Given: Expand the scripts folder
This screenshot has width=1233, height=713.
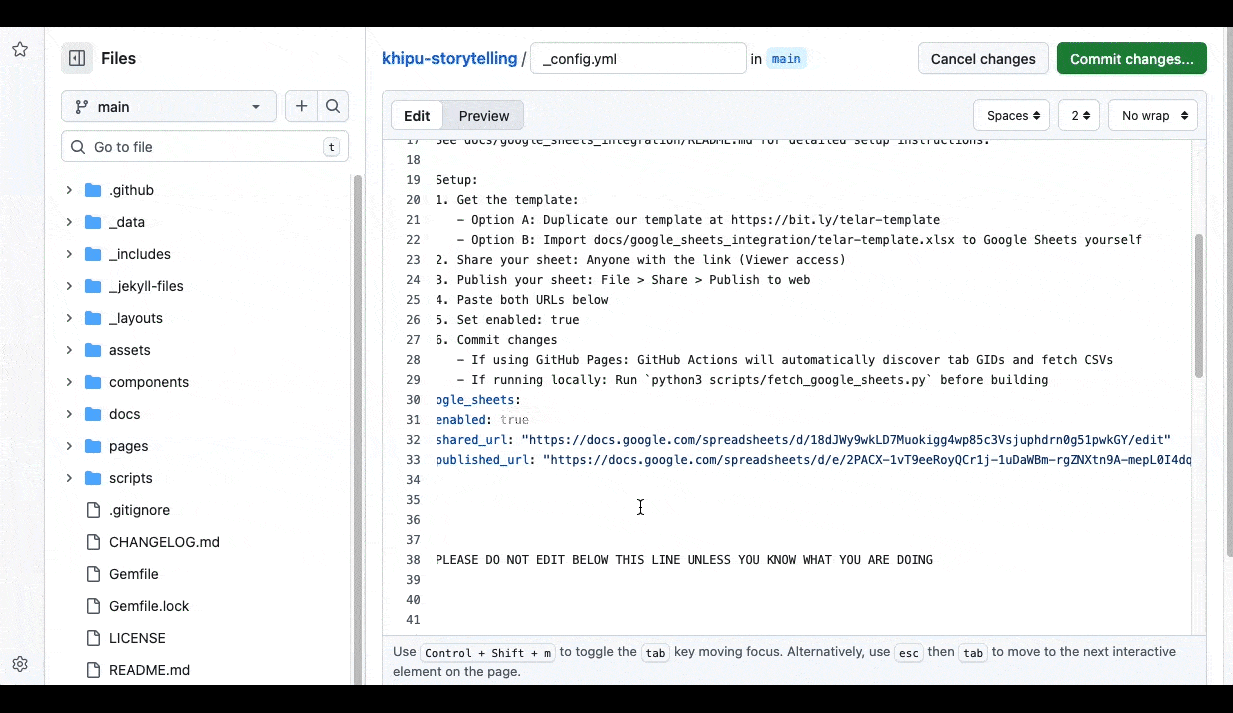Looking at the screenshot, I should (x=68, y=477).
